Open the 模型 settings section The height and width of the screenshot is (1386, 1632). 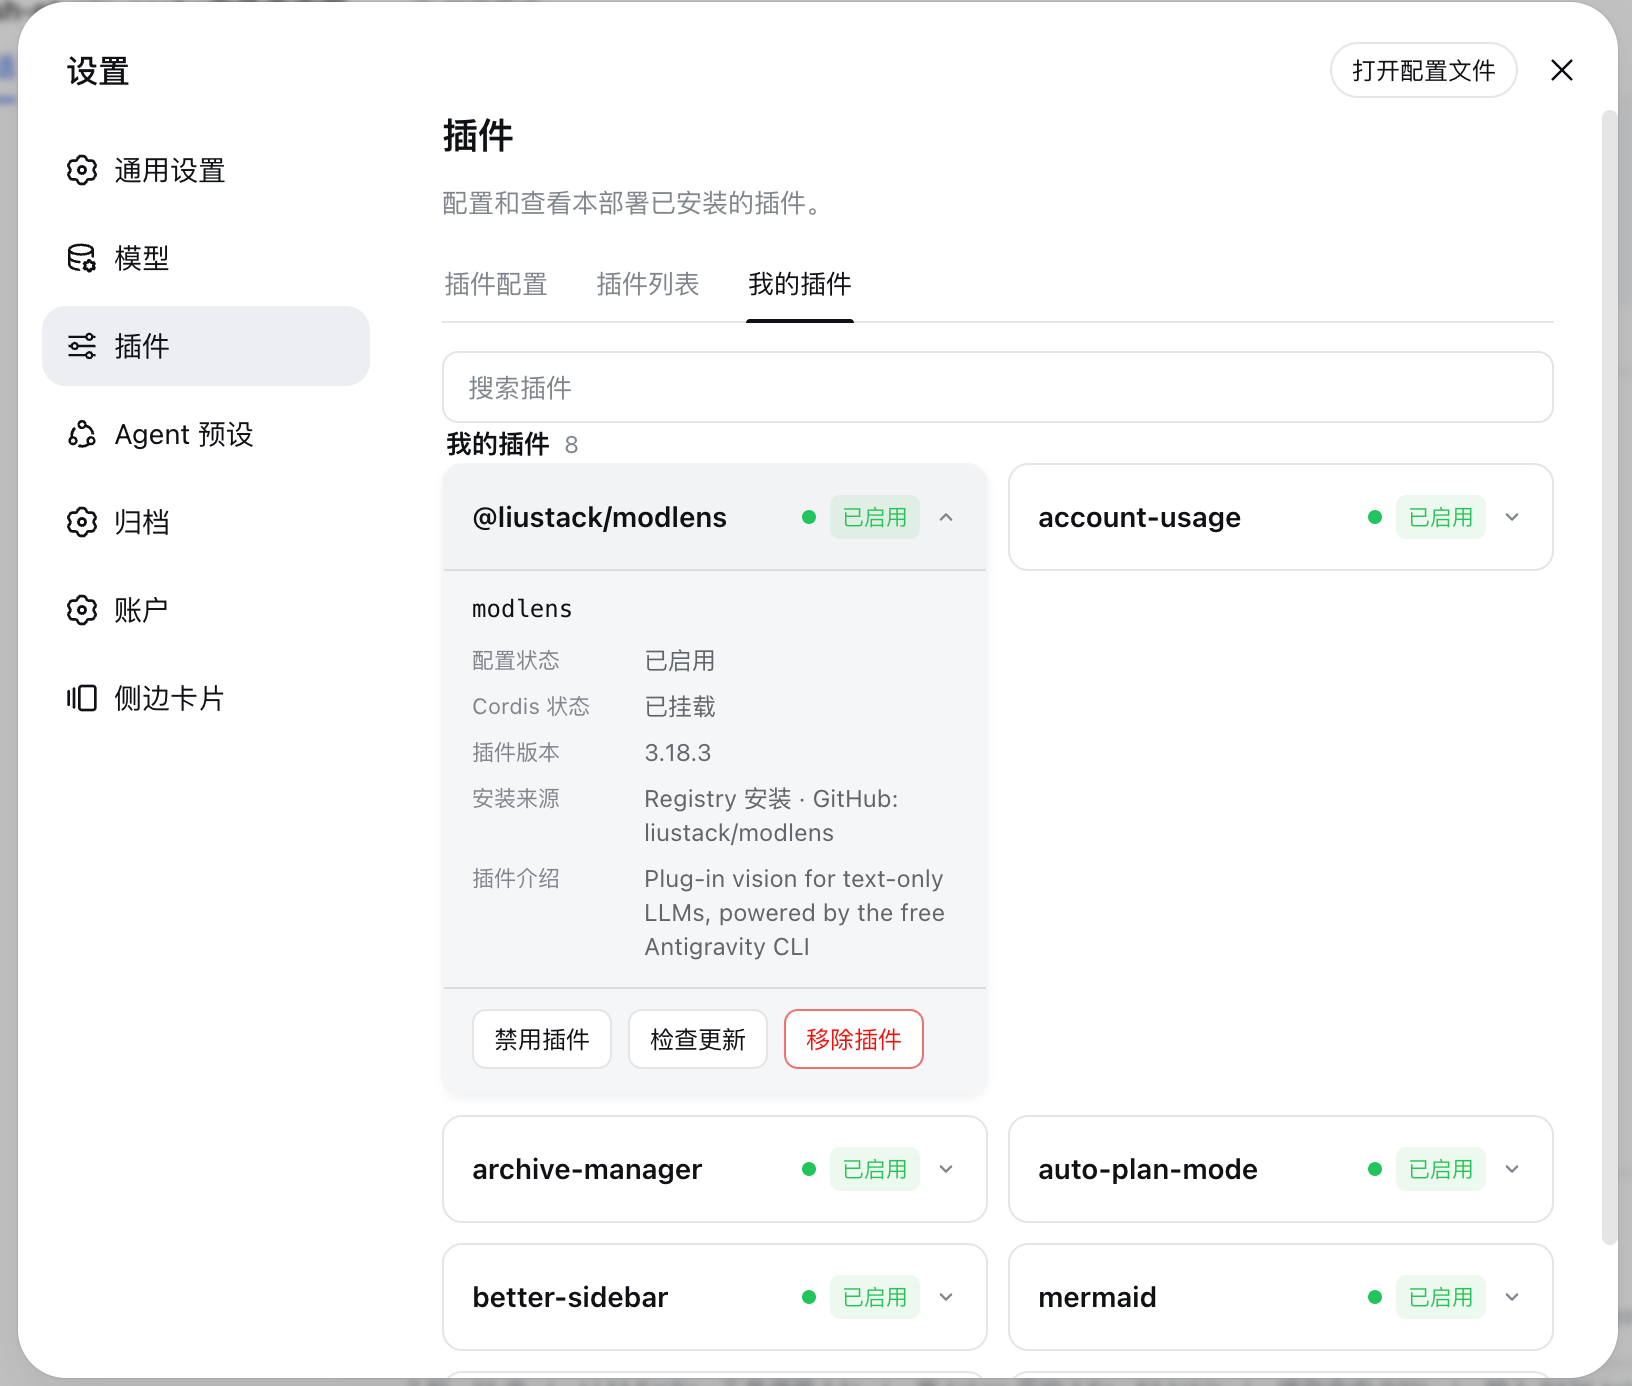pos(206,258)
